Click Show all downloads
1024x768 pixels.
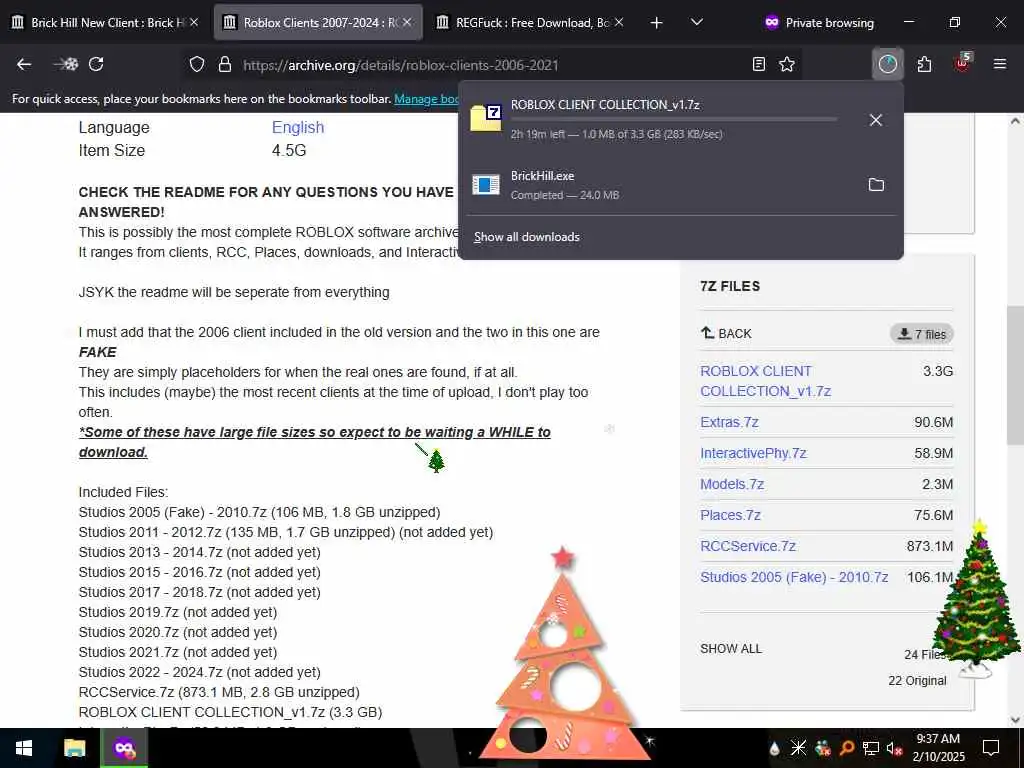coord(526,237)
